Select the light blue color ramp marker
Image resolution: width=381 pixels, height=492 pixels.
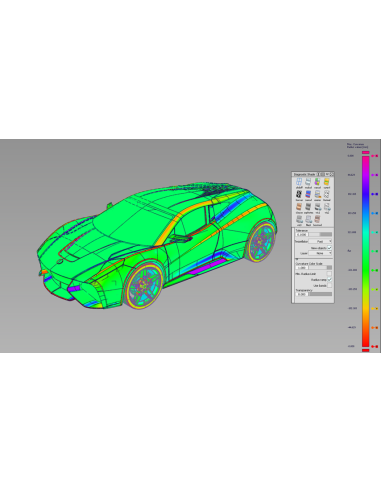(x=375, y=213)
